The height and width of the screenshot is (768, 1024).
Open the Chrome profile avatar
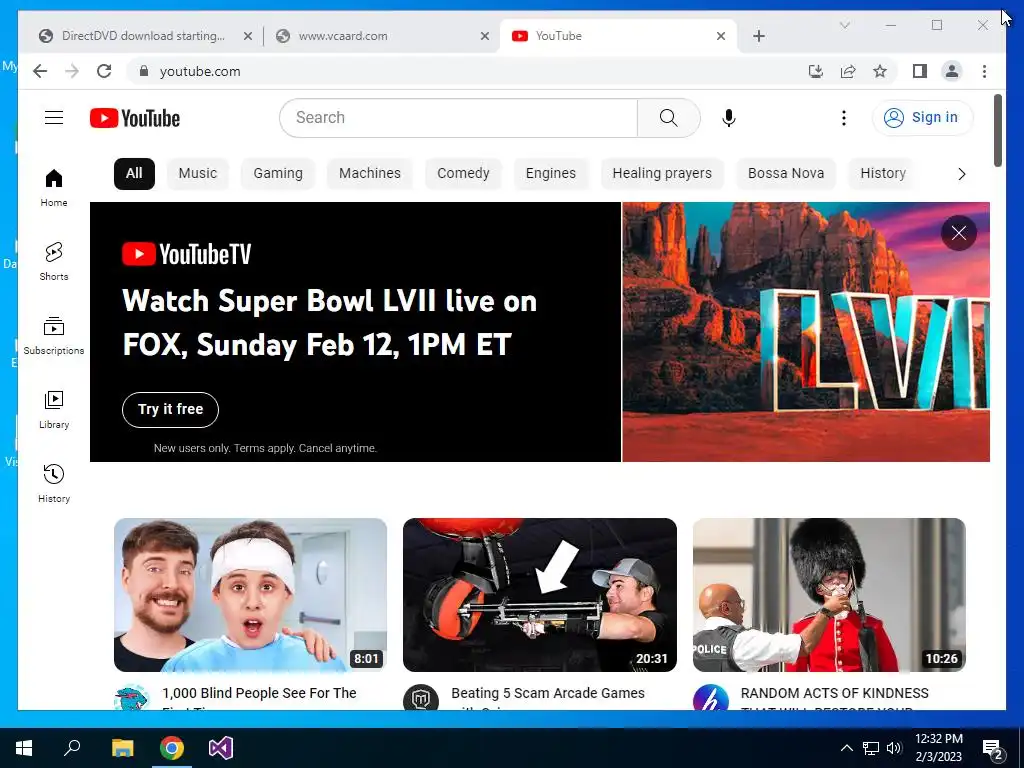(952, 71)
